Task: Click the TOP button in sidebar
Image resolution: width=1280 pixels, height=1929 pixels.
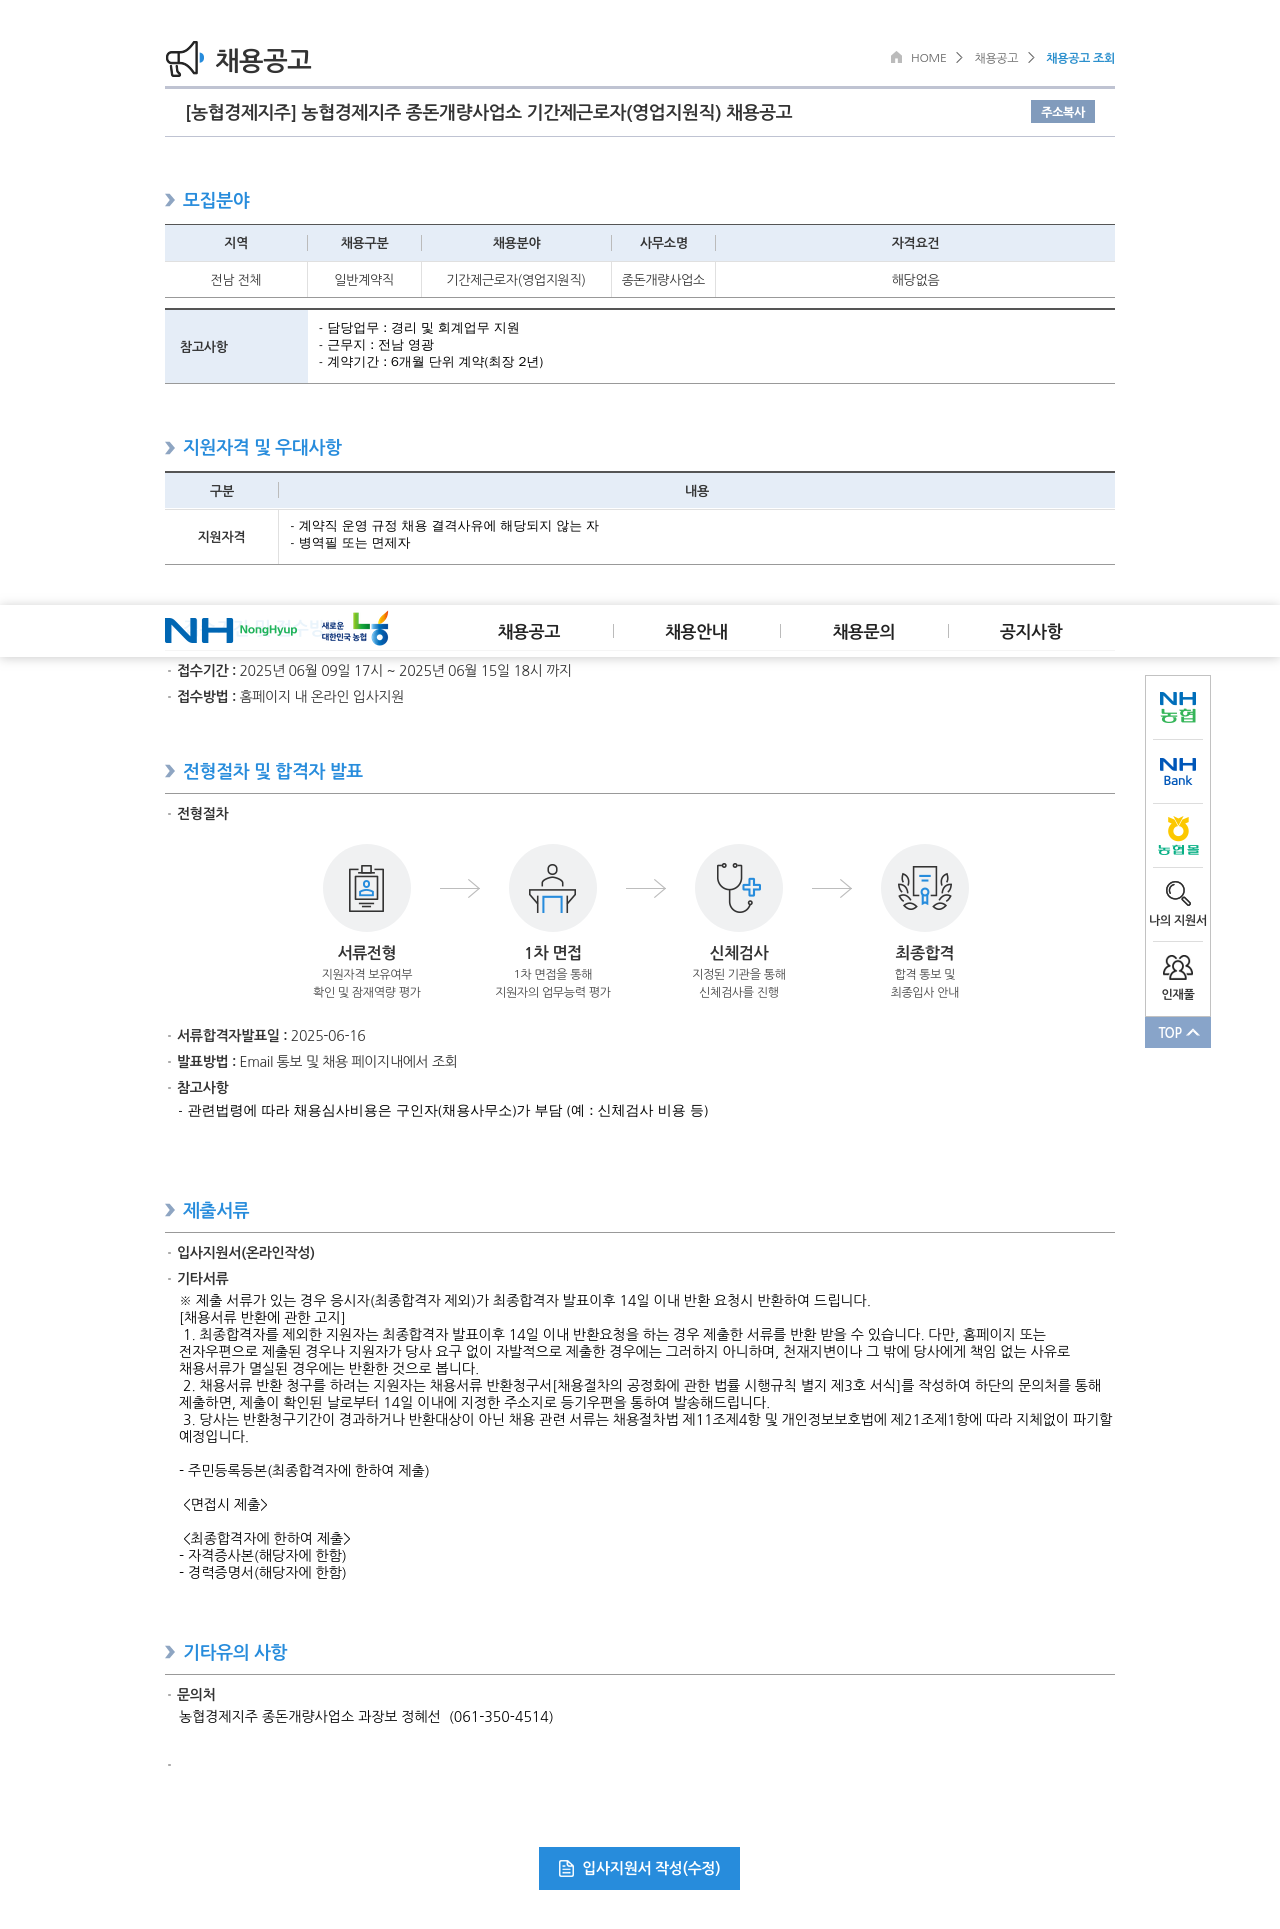Action: click(1178, 1032)
